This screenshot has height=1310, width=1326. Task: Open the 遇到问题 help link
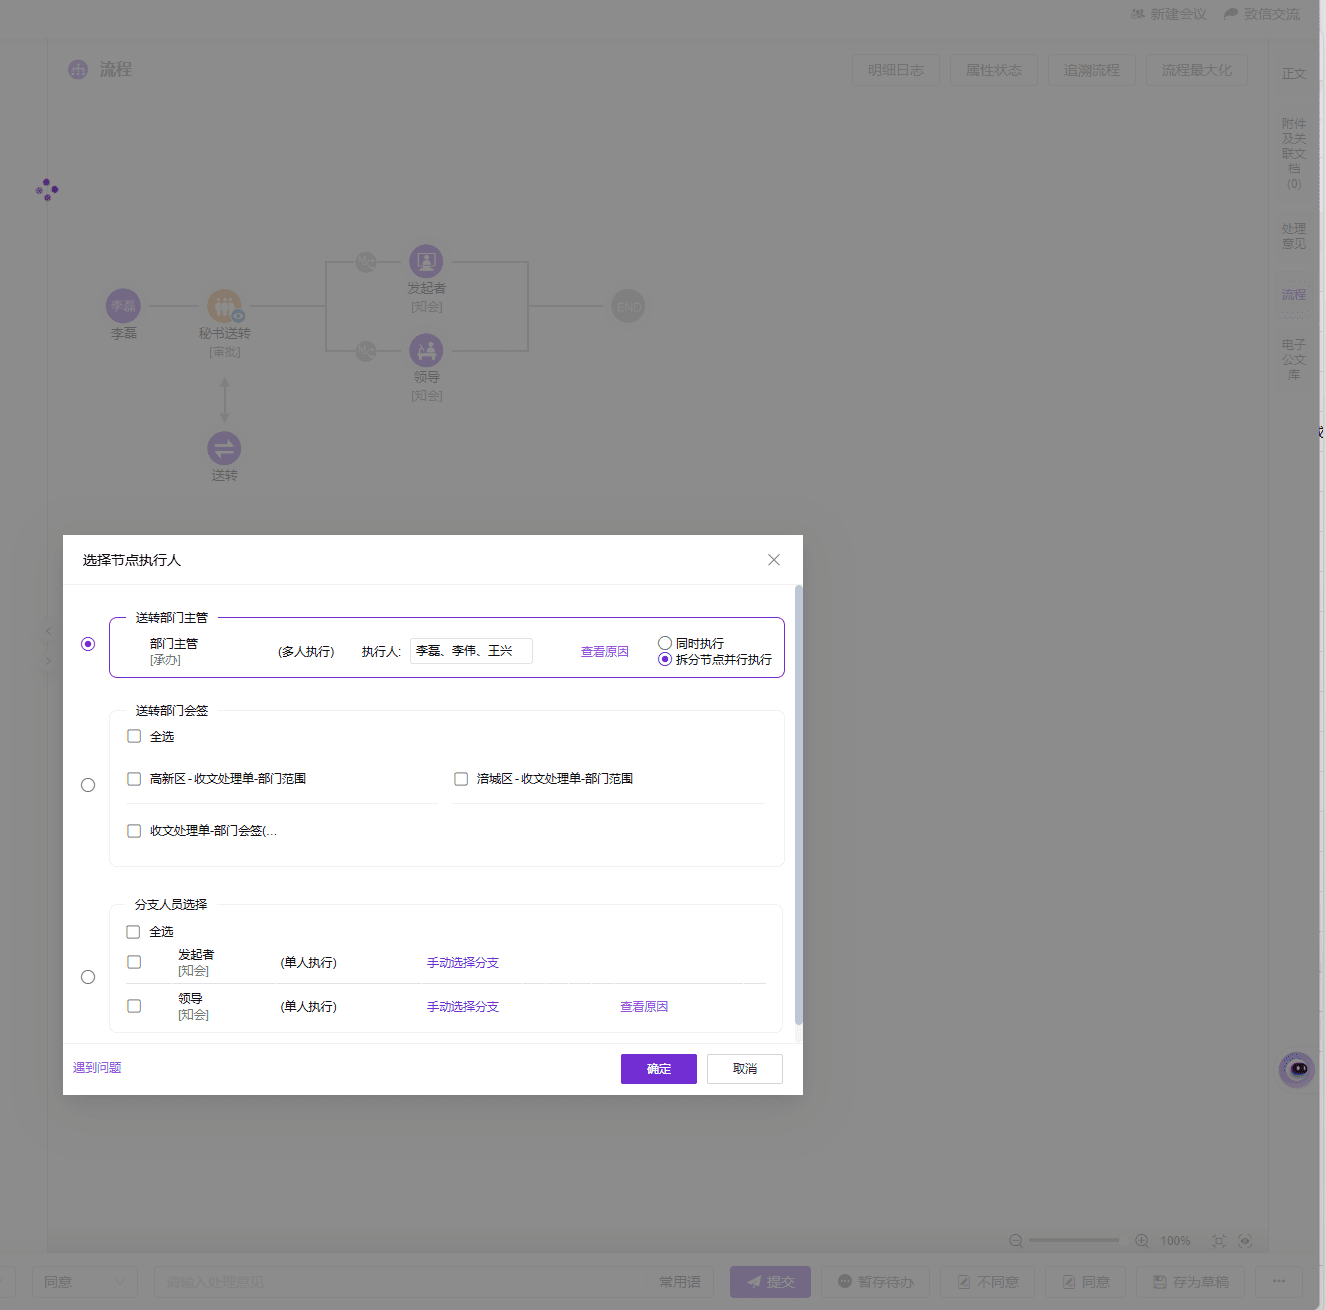[97, 1068]
